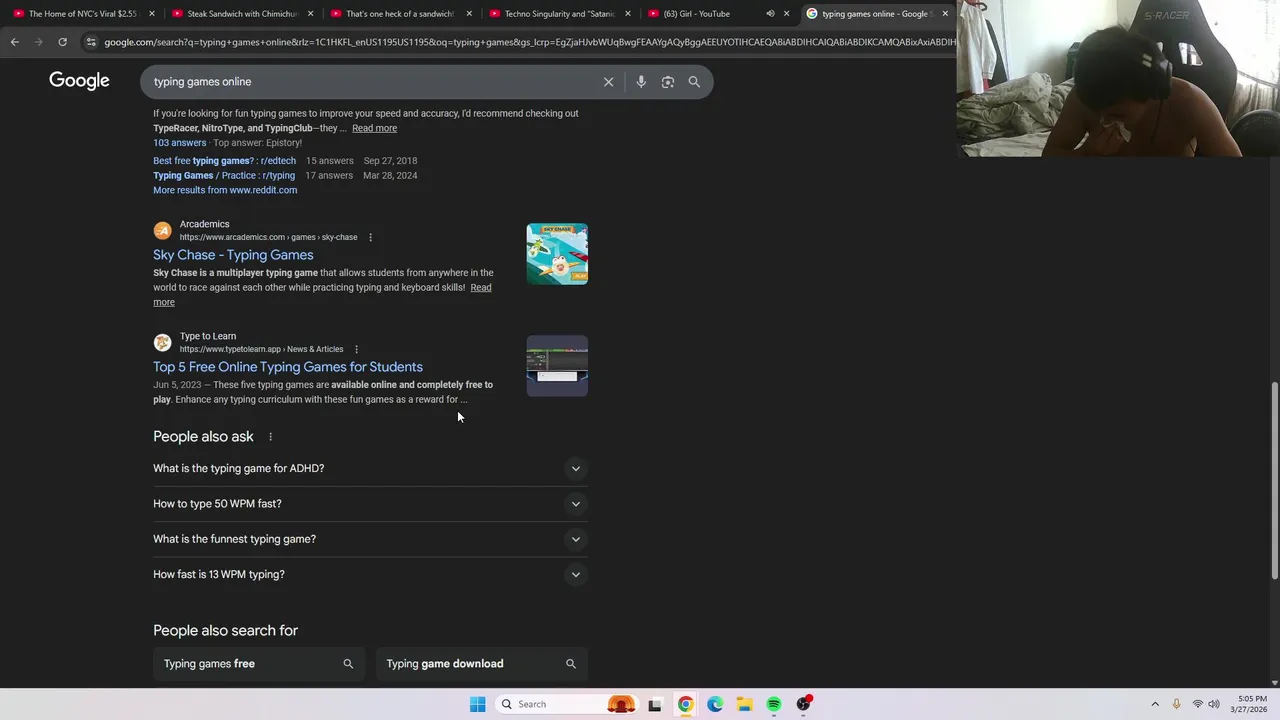Viewport: 1280px width, 720px height.
Task: Click the Type to Learn favicon
Action: (162, 343)
